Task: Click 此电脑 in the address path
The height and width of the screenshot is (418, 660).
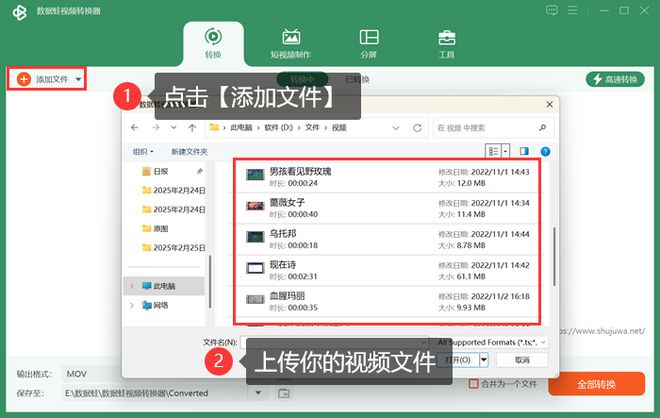Action: tap(241, 128)
